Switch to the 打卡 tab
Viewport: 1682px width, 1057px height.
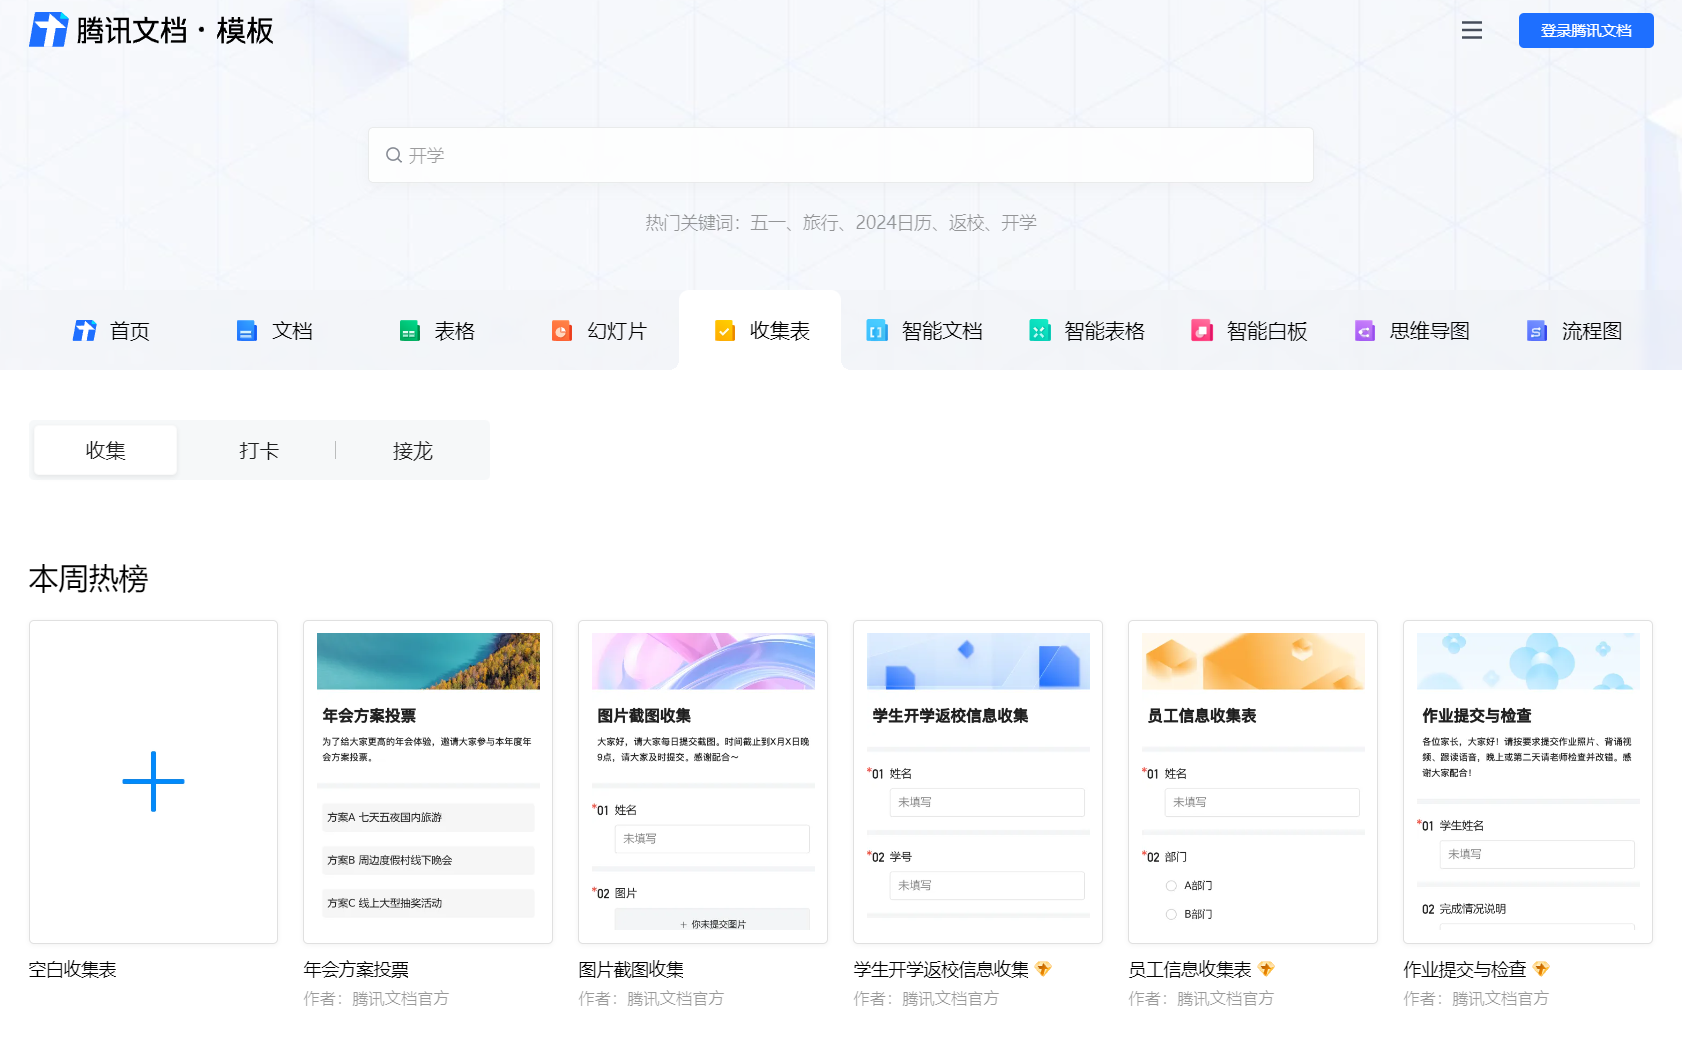click(258, 450)
